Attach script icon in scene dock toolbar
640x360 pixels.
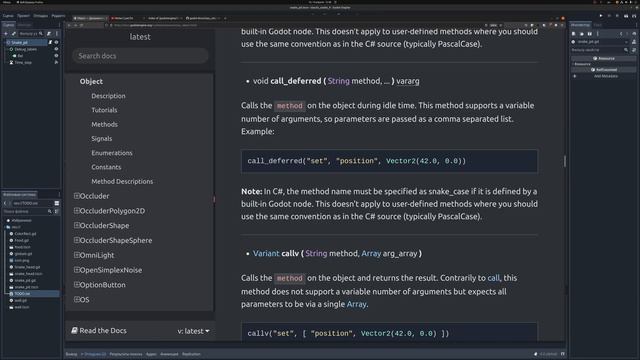coord(49,33)
